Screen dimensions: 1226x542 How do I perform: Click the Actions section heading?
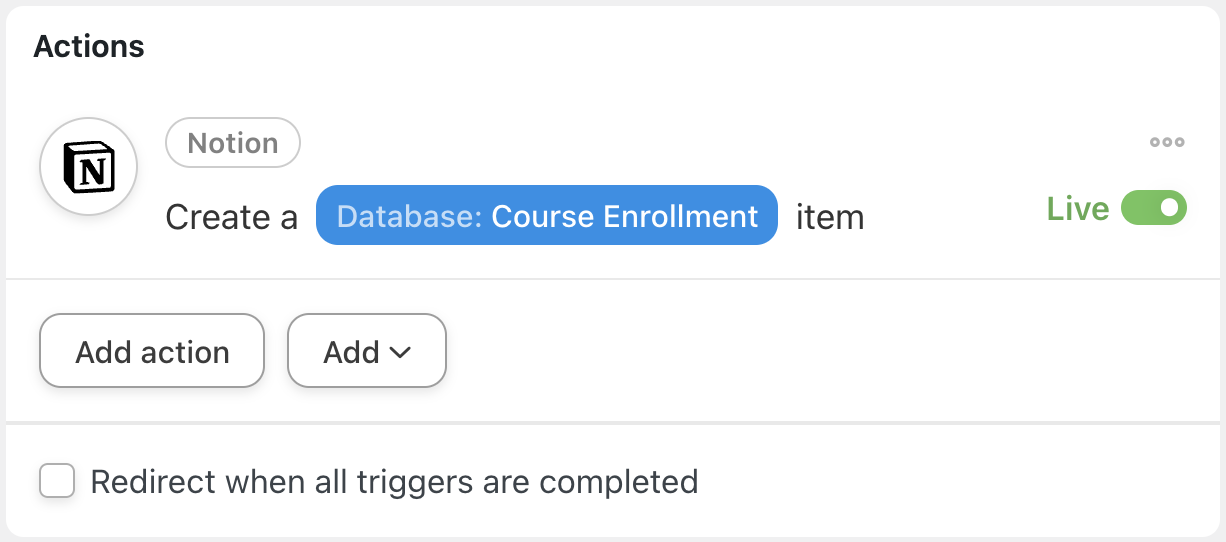[x=89, y=46]
